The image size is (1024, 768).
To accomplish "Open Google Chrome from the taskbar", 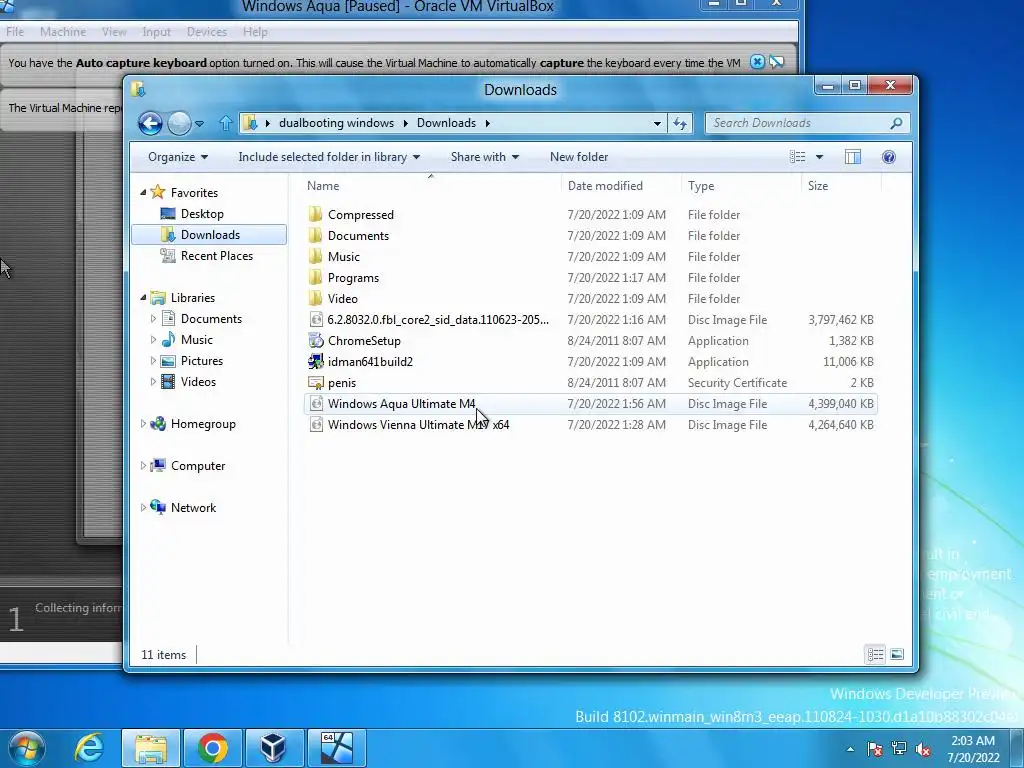I will [x=212, y=748].
